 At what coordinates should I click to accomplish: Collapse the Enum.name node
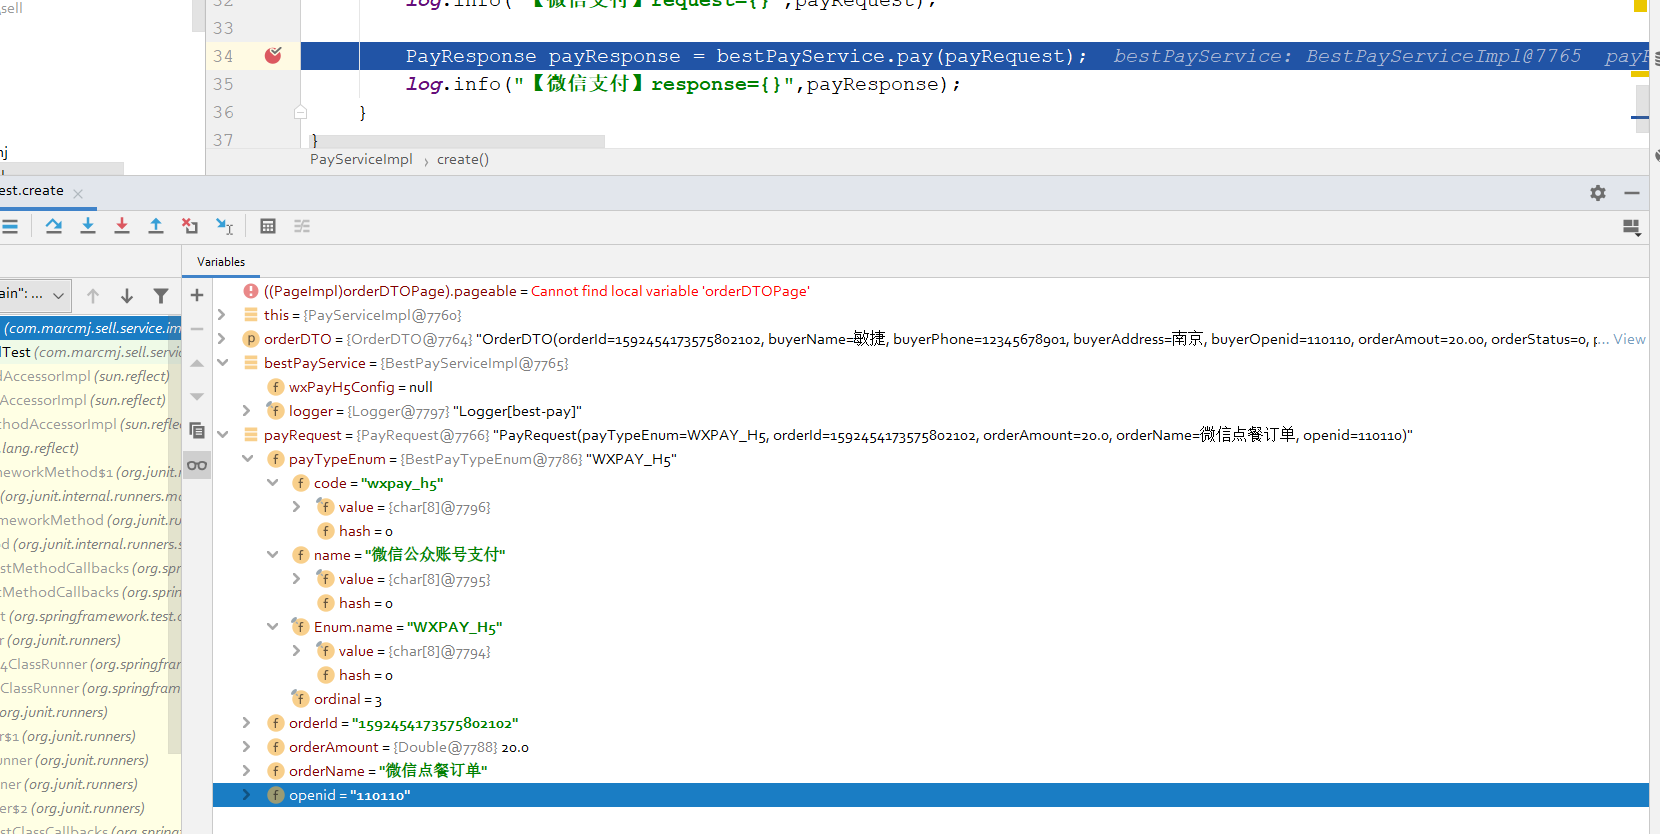coord(272,627)
